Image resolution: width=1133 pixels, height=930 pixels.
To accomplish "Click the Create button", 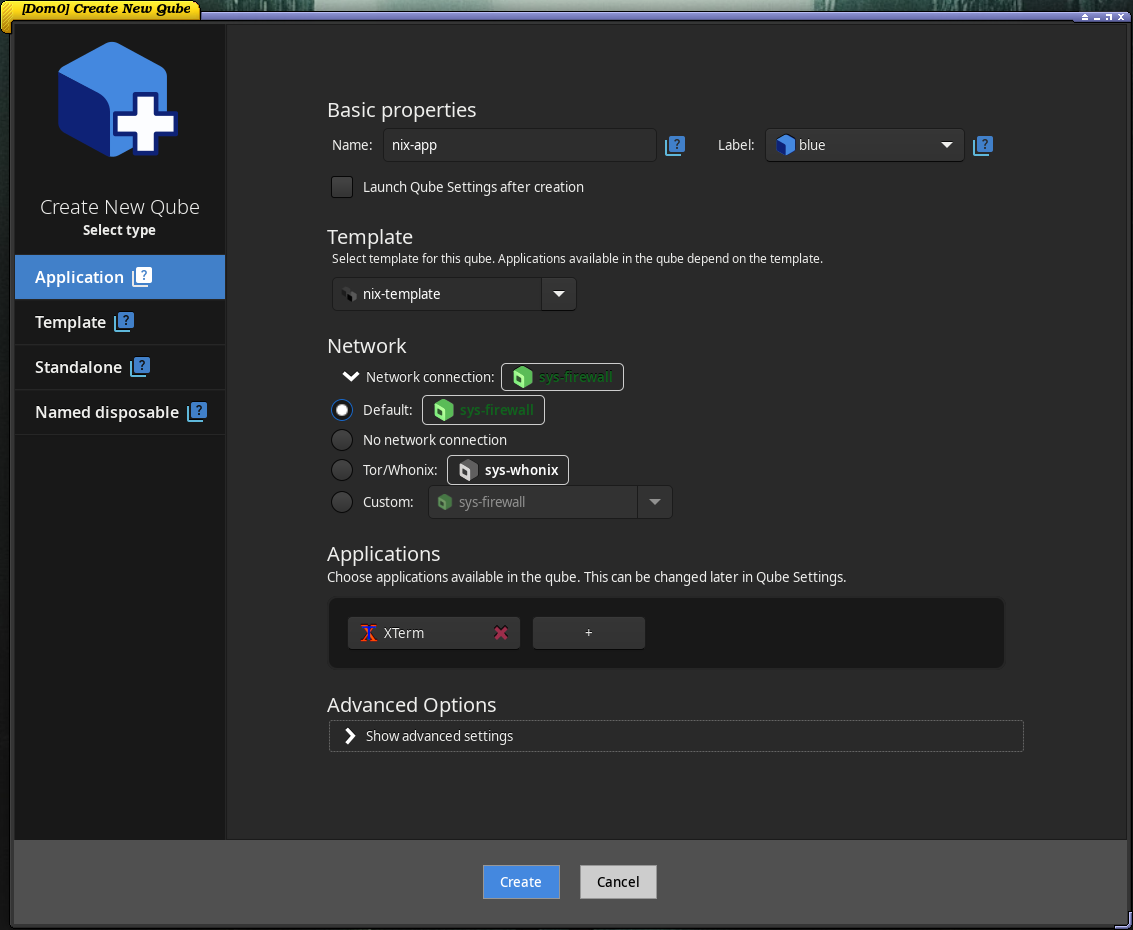I will click(x=521, y=881).
